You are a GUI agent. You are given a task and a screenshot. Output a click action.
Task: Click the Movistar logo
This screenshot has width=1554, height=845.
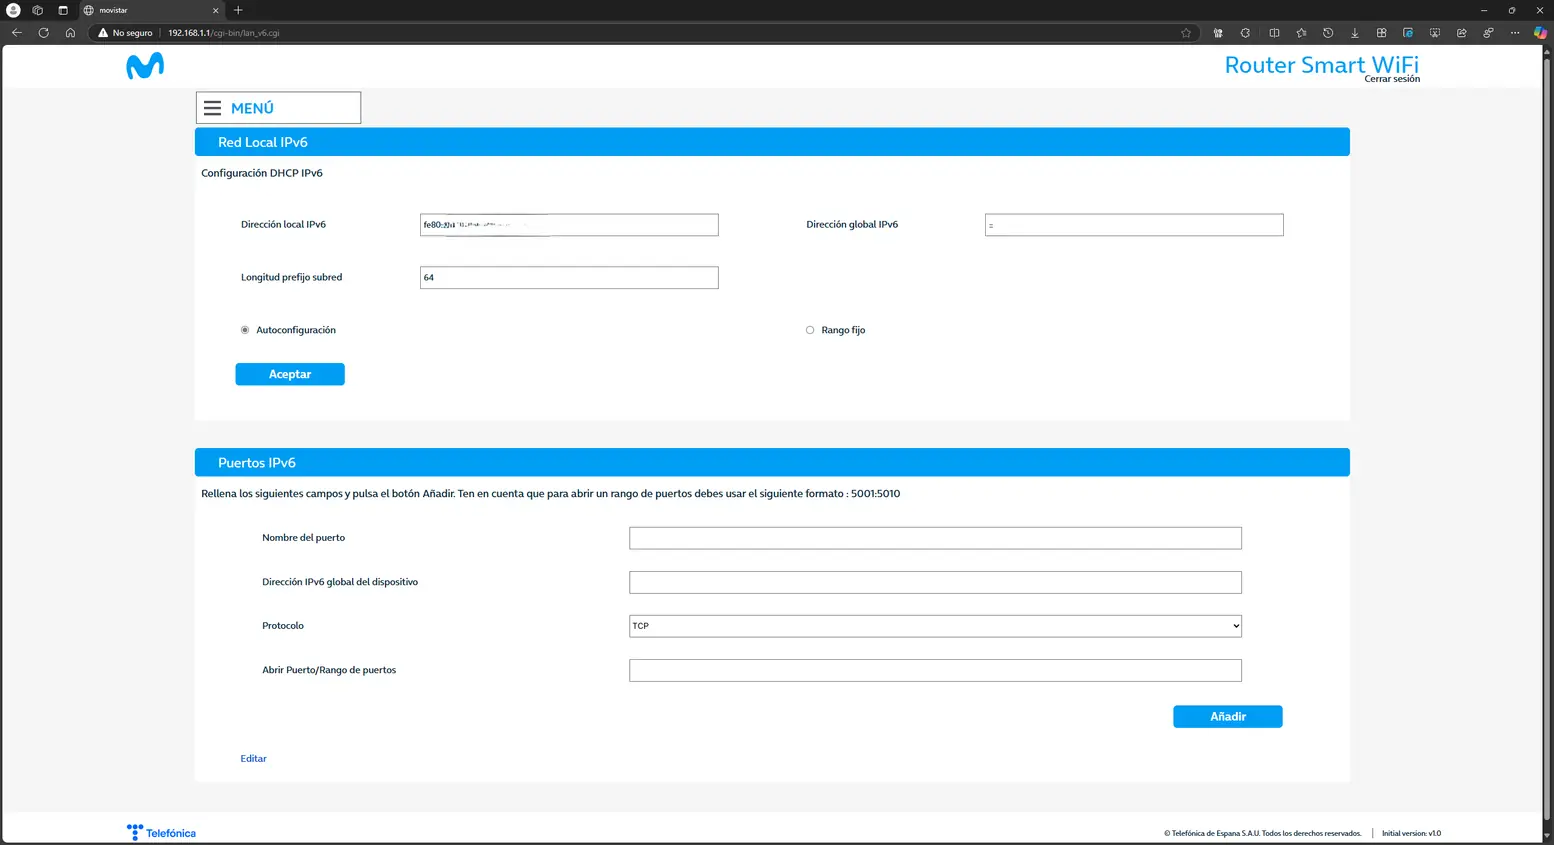click(x=145, y=66)
